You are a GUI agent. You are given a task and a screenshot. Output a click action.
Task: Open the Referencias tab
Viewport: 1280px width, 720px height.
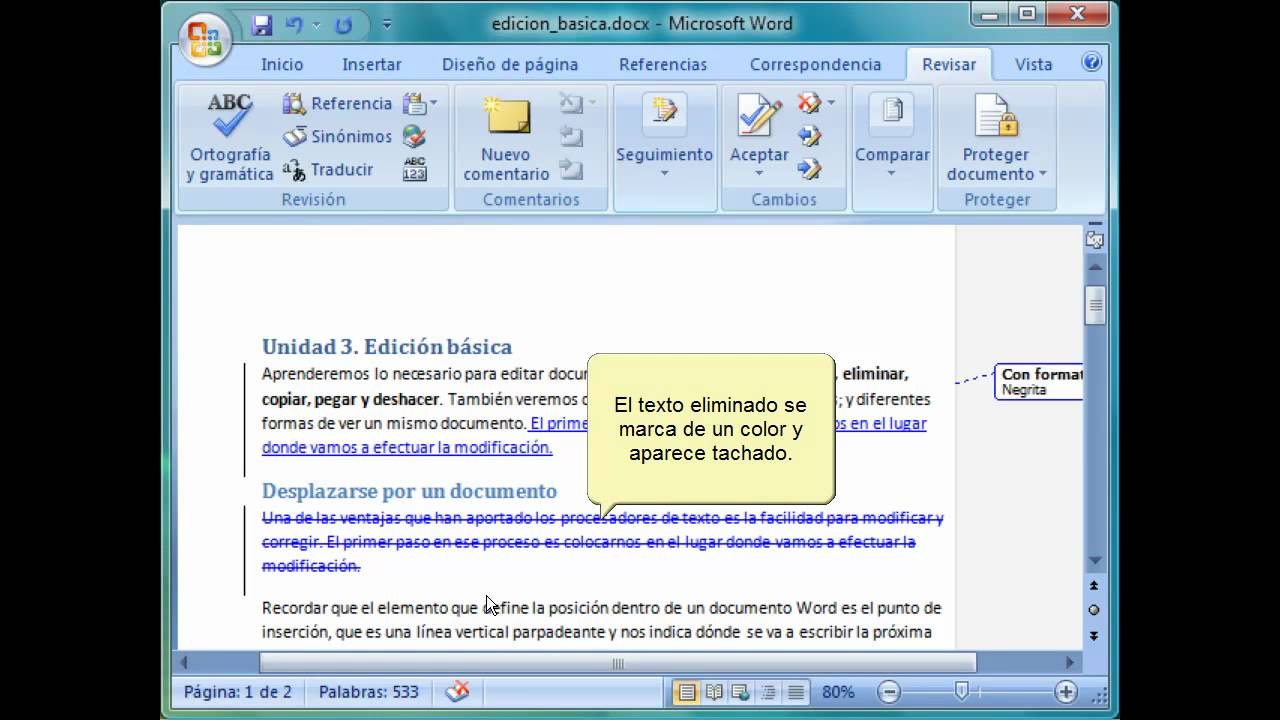coord(663,64)
